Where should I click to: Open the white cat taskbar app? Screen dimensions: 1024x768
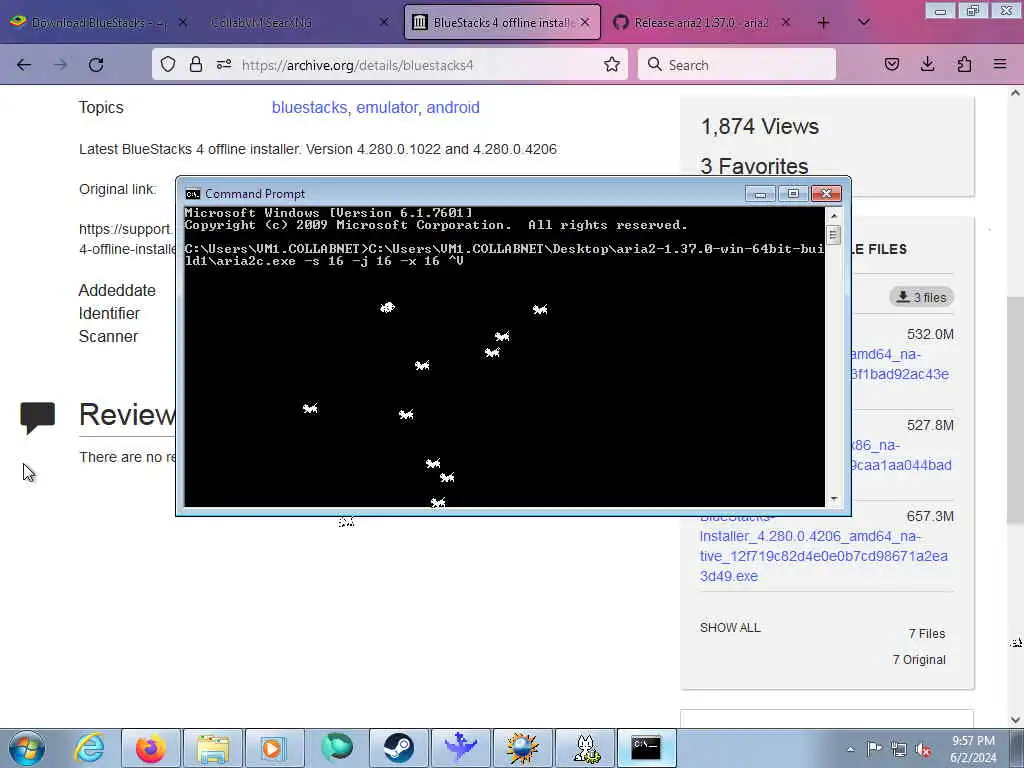pos(585,748)
